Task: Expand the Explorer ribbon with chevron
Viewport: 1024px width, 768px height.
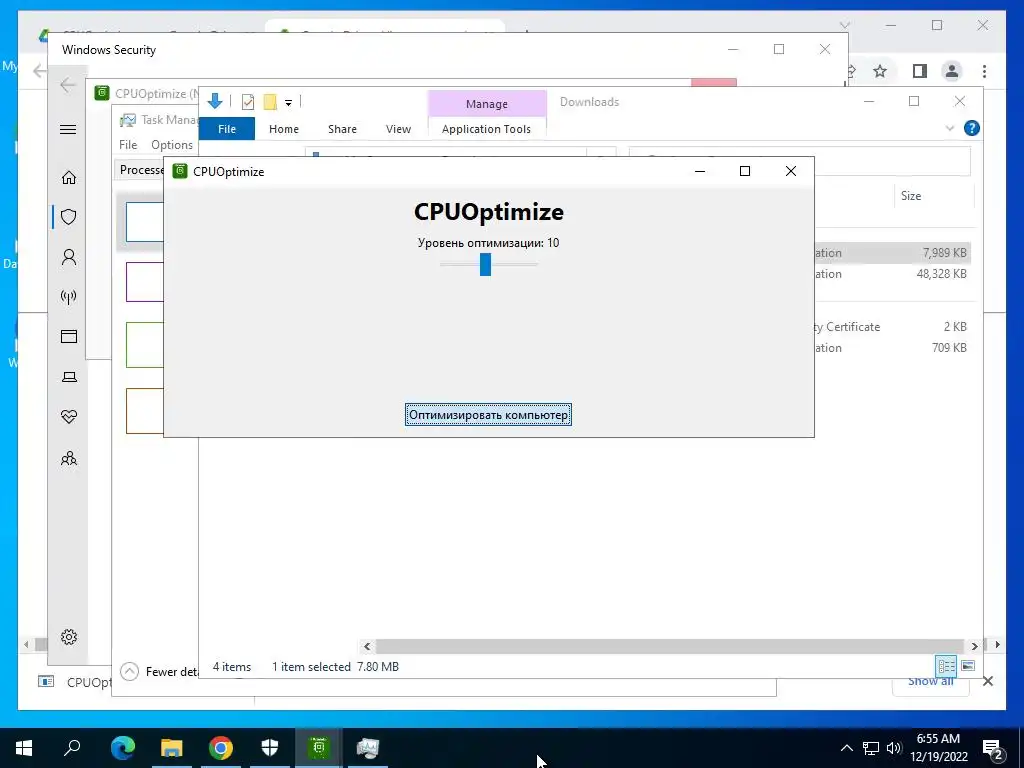Action: point(950,128)
